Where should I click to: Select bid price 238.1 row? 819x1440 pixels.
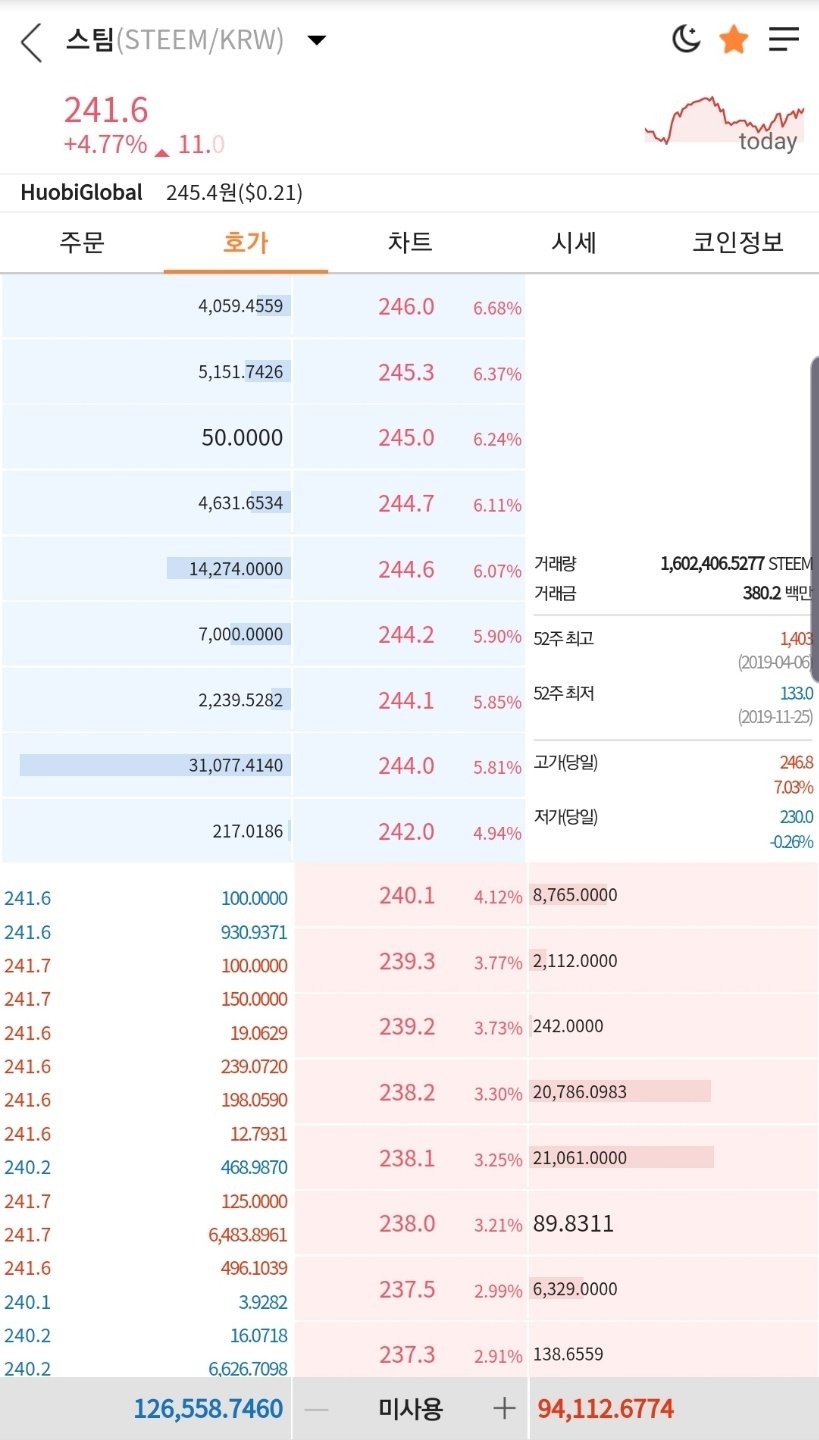point(407,1158)
